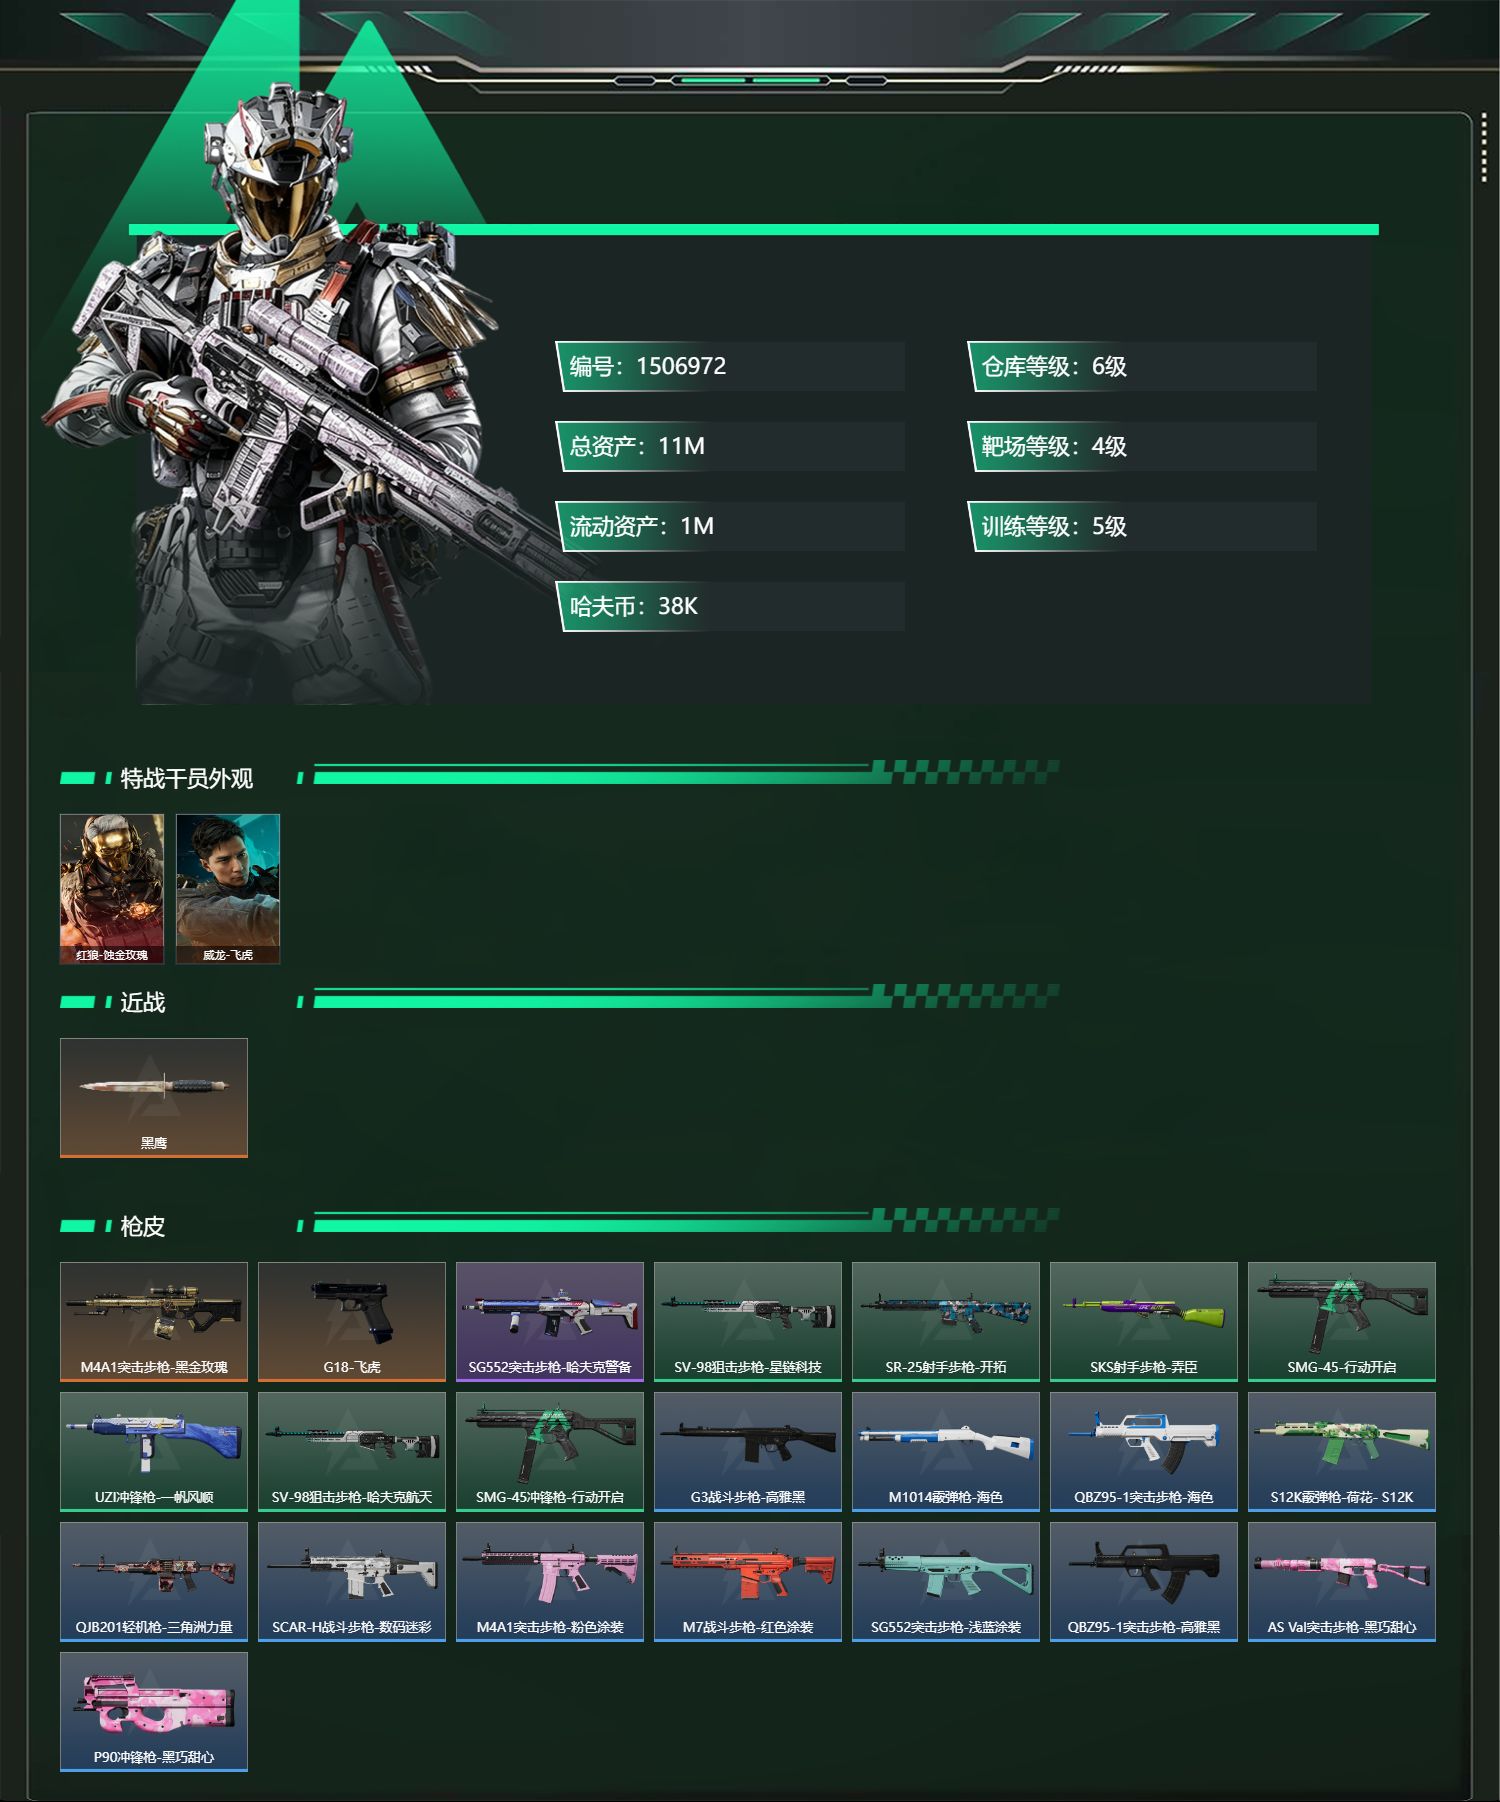Viewport: 1500px width, 1802px height.
Task: View the SV-98狙击步枪-哈夫克航天 skin
Action: pyautogui.click(x=352, y=1451)
